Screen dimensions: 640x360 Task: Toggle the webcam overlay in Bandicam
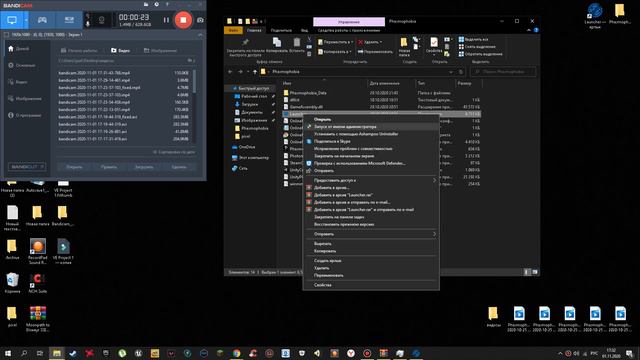102,20
